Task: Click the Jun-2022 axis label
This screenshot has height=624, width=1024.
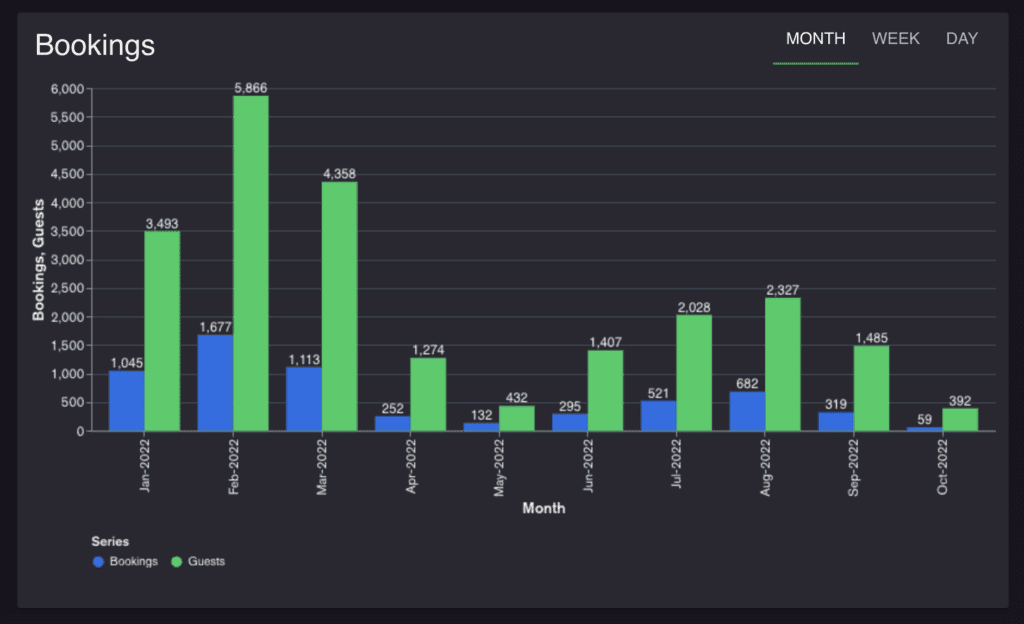Action: click(x=588, y=465)
